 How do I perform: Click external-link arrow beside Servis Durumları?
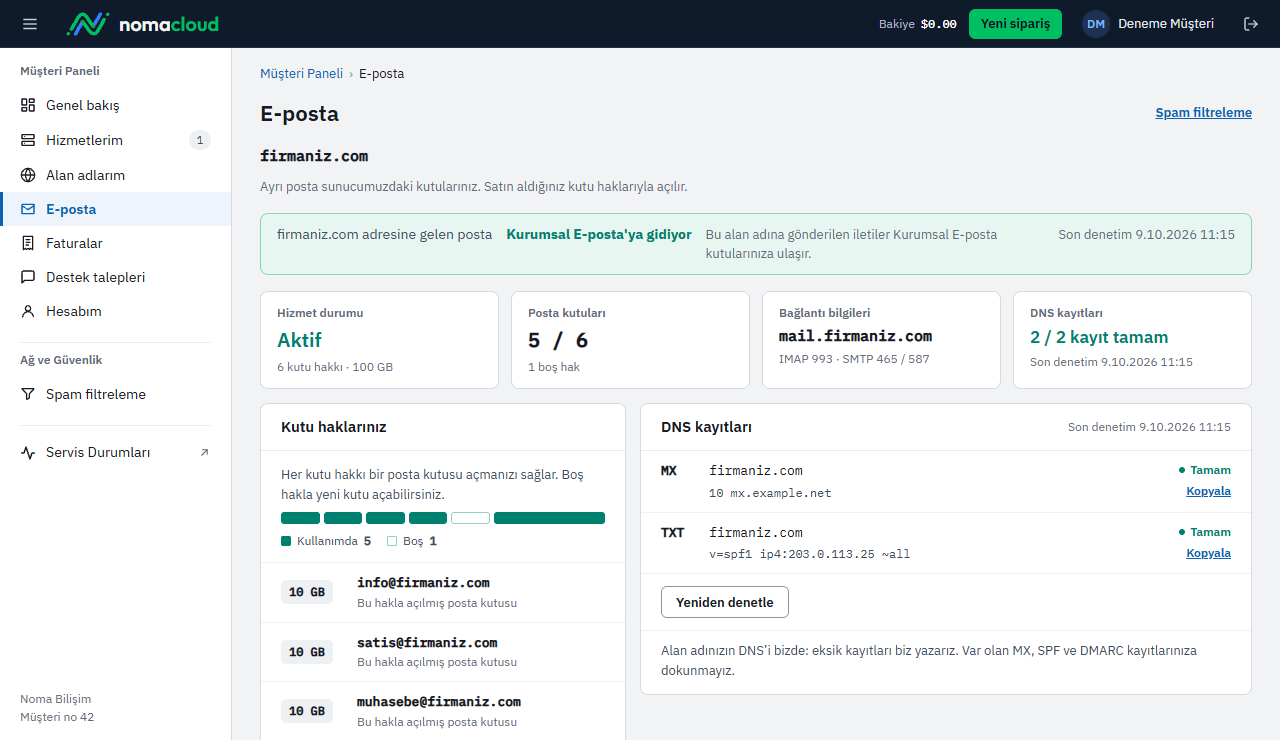point(204,452)
